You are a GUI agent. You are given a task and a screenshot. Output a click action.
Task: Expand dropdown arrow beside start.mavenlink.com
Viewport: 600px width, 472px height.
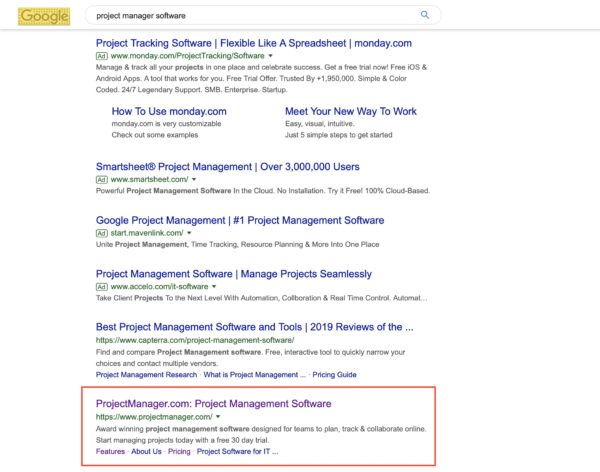click(x=189, y=233)
